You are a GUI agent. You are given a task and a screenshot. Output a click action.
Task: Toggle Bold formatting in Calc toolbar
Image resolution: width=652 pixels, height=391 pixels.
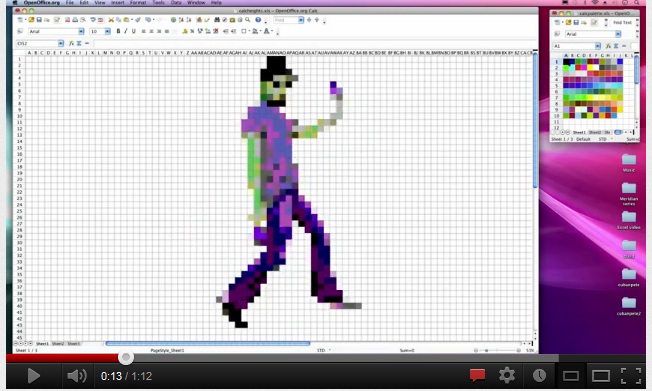(x=118, y=31)
